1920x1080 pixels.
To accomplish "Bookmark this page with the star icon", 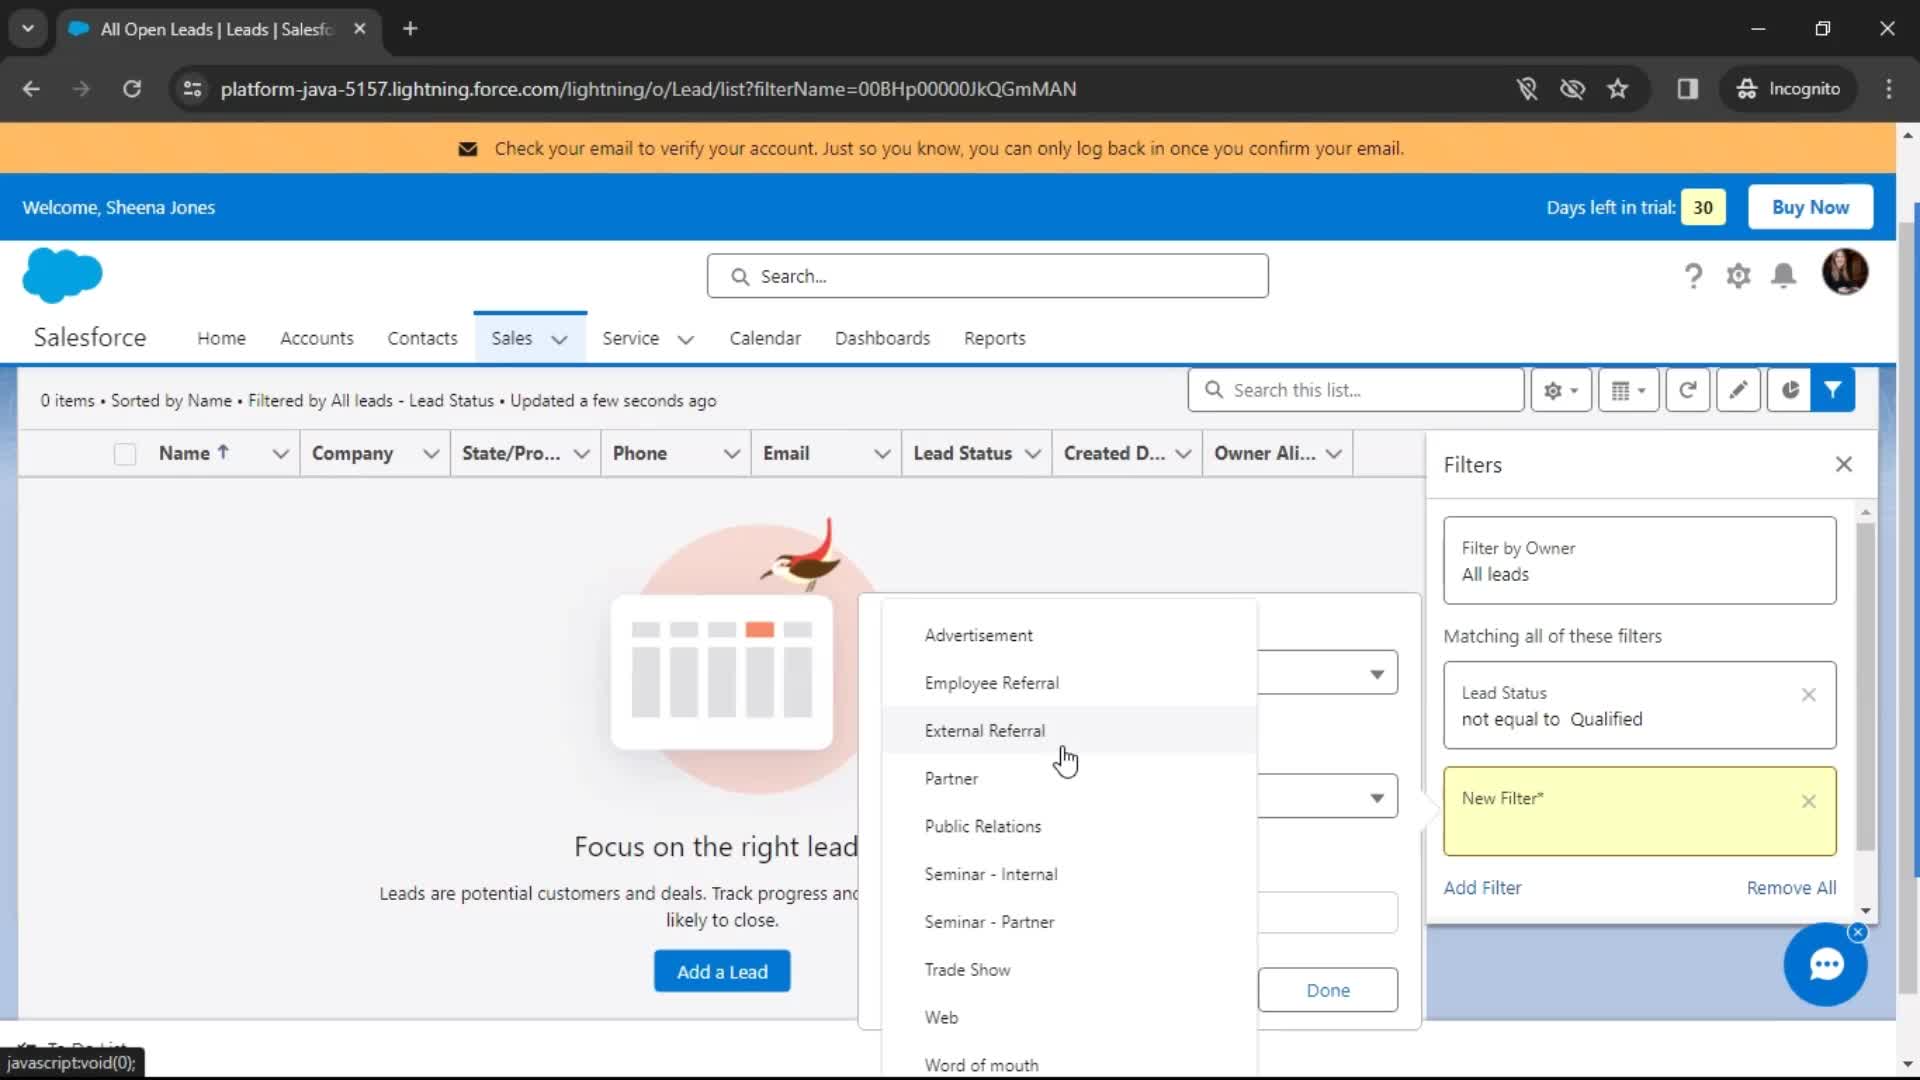I will tap(1618, 89).
